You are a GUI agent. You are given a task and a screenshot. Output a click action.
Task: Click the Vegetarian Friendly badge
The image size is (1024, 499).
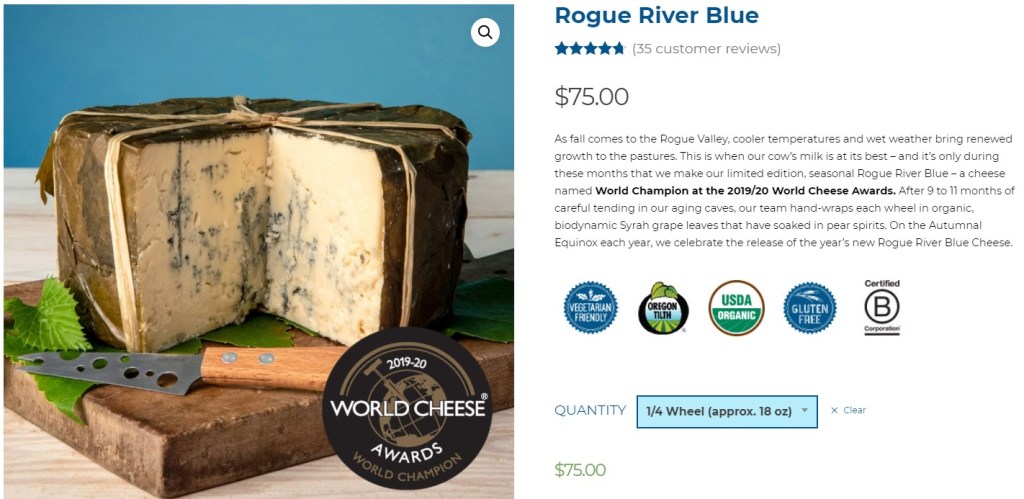(590, 308)
